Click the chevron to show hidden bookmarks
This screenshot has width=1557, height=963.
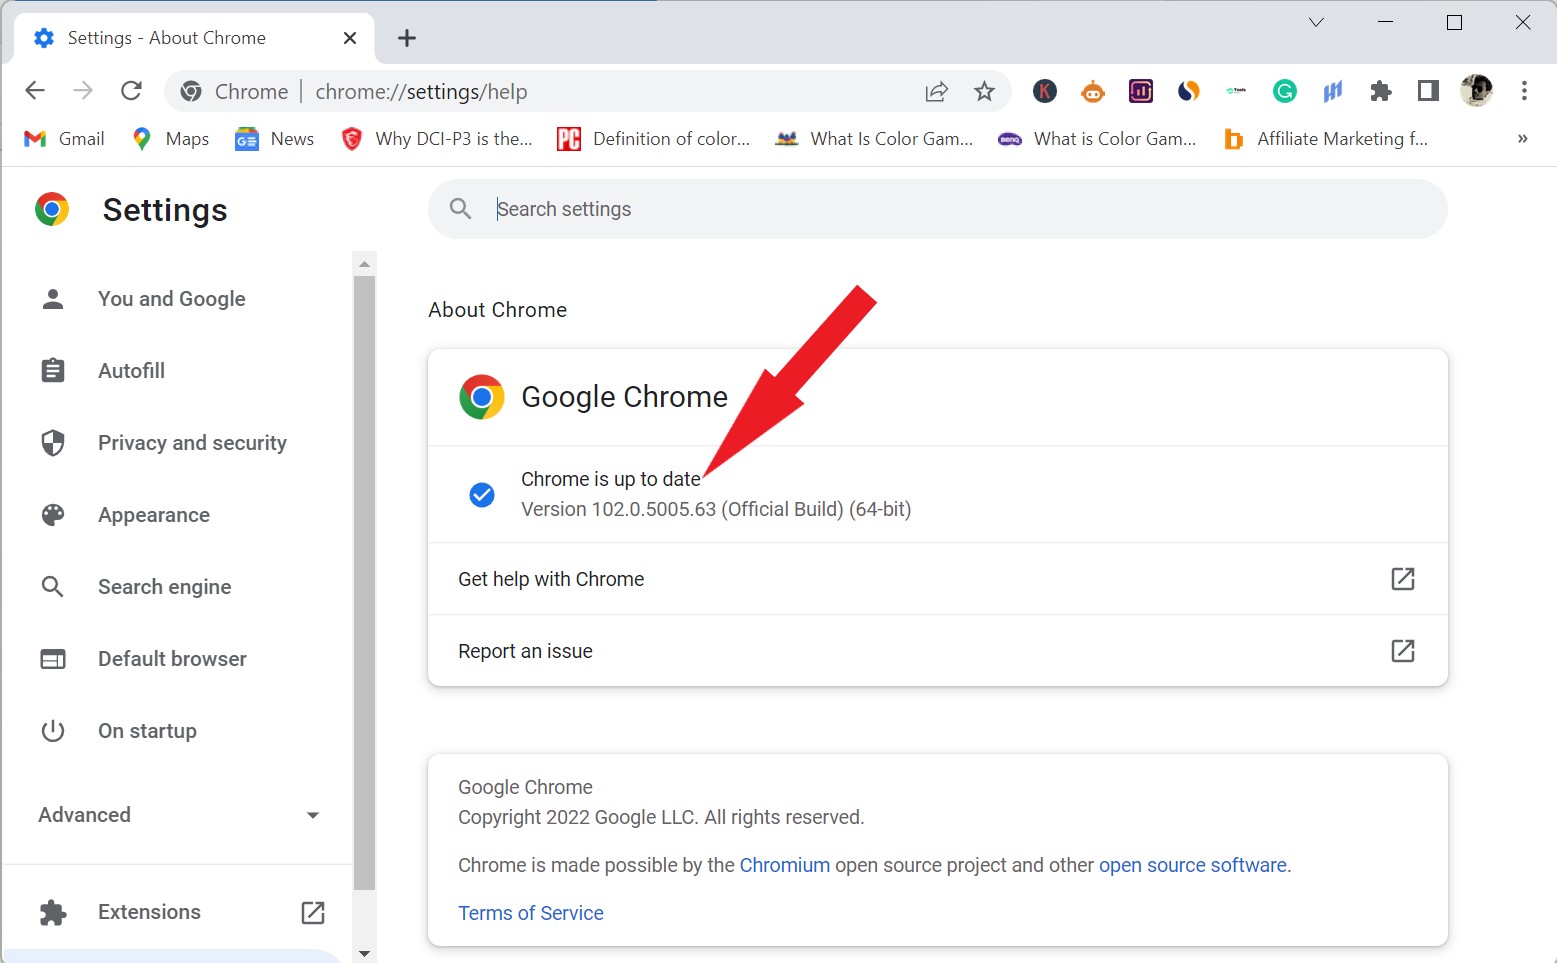click(x=1522, y=138)
